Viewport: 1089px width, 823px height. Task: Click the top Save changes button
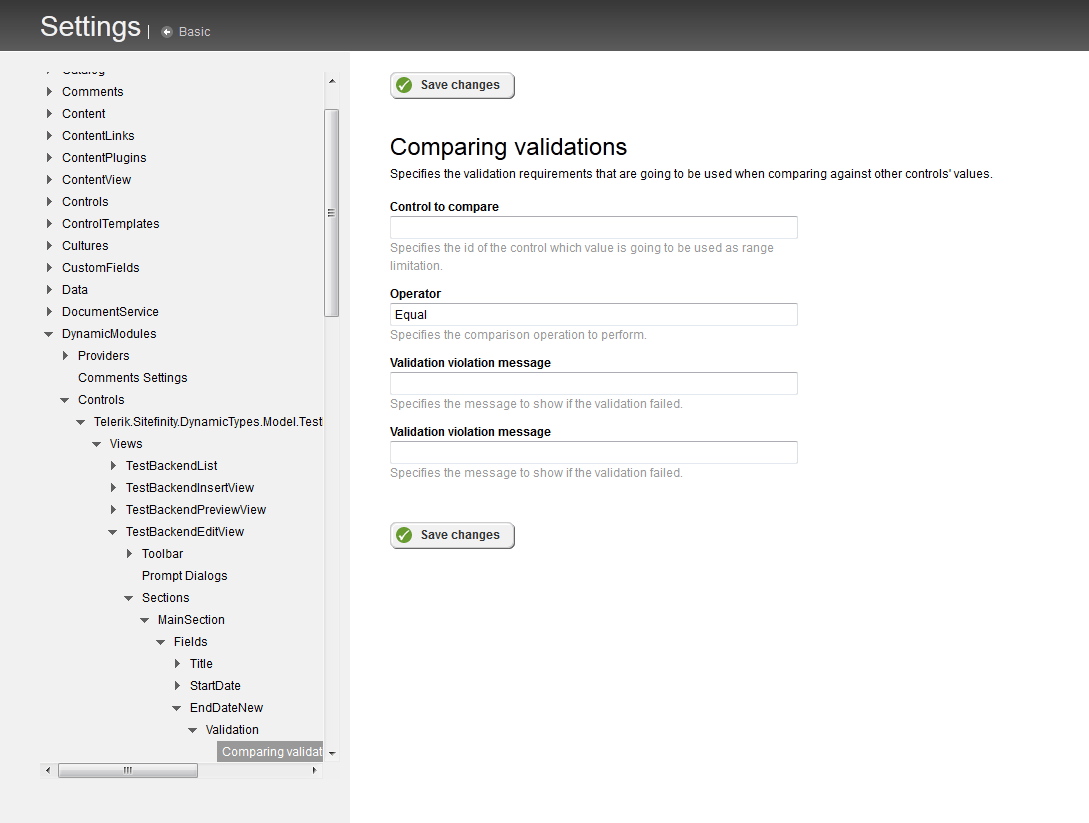pos(452,85)
